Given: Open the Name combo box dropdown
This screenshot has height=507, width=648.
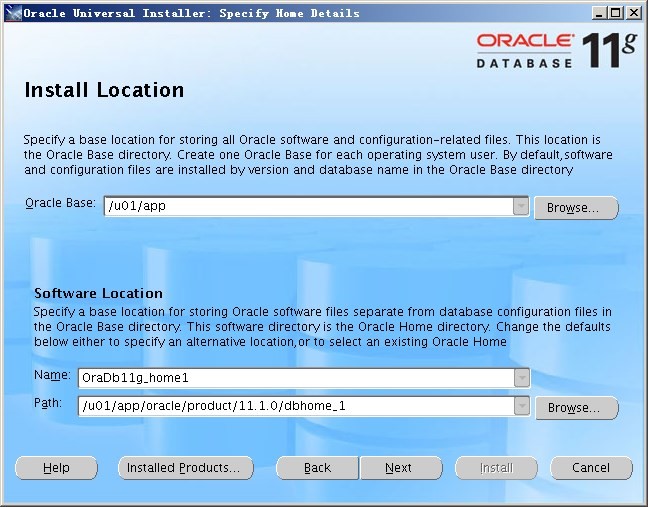Looking at the screenshot, I should (520, 378).
